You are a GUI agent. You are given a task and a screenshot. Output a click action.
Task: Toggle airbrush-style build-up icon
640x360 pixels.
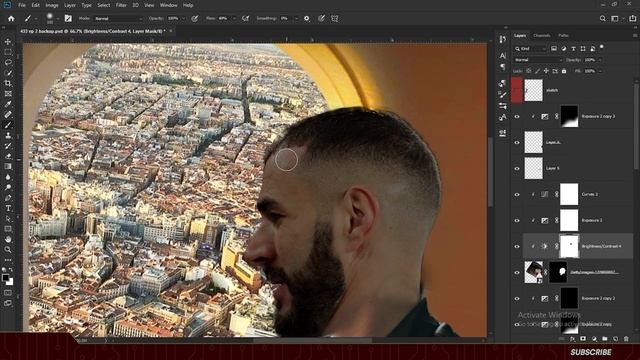coord(246,18)
